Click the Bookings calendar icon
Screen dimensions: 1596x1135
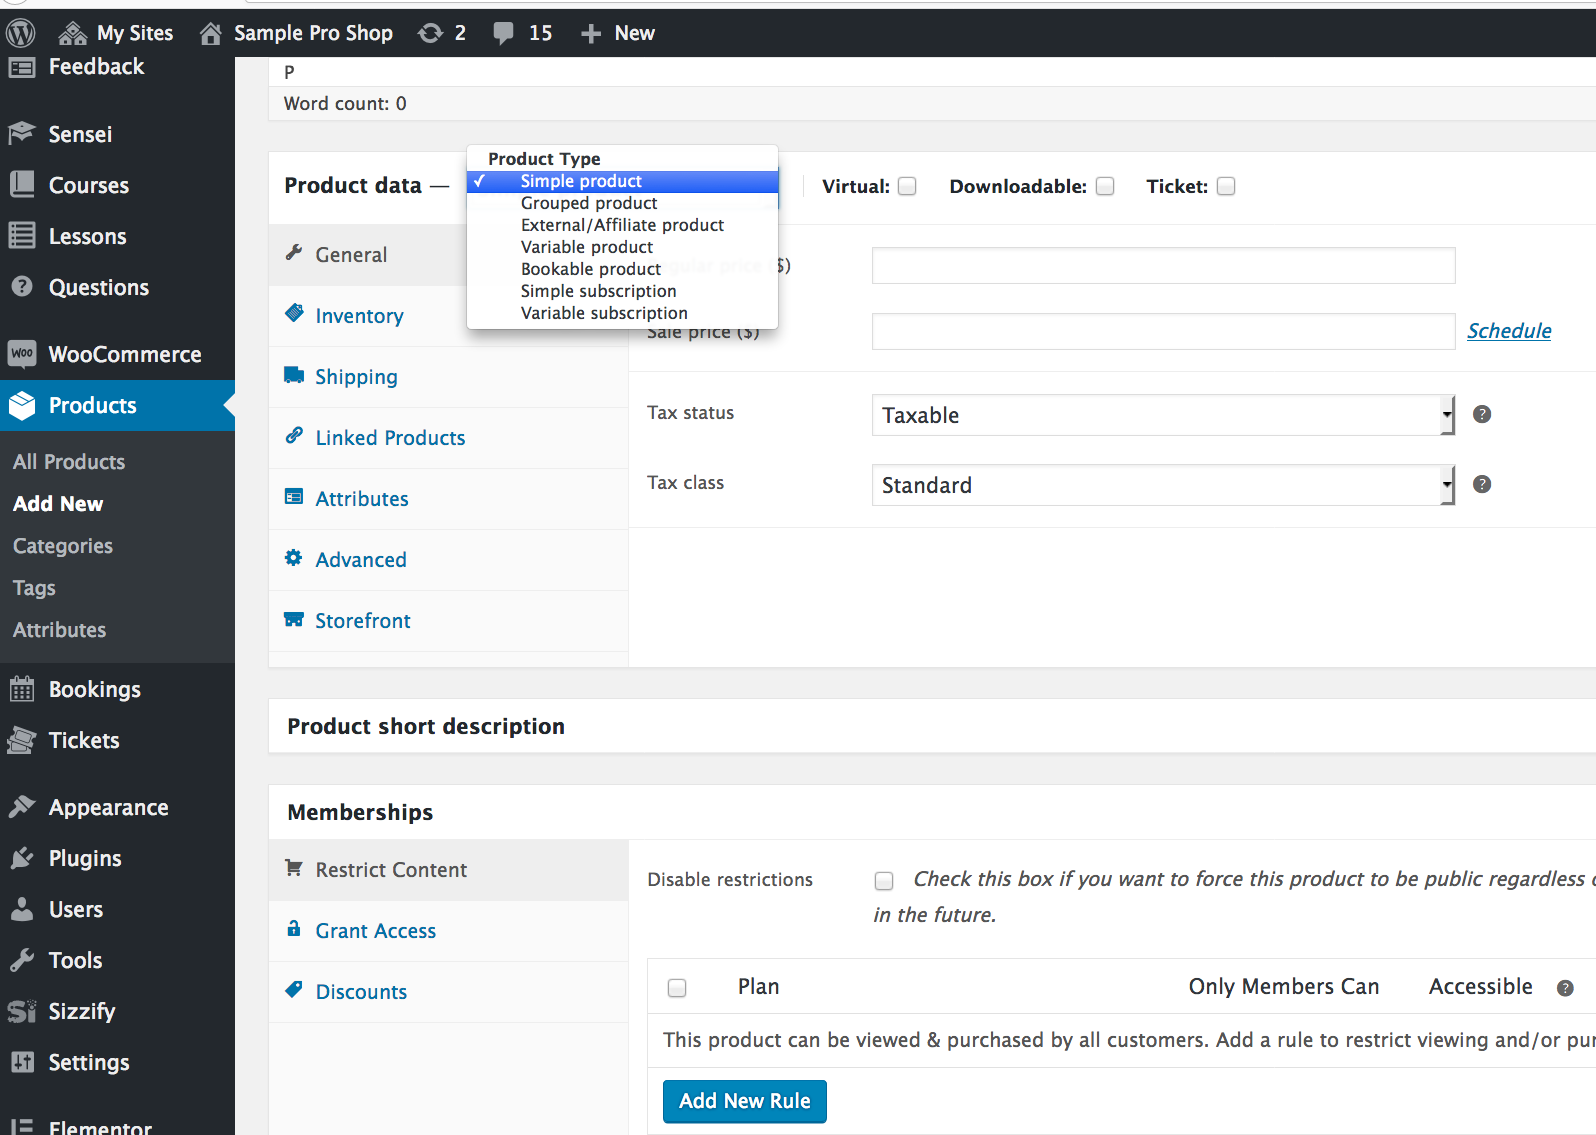tap(22, 689)
